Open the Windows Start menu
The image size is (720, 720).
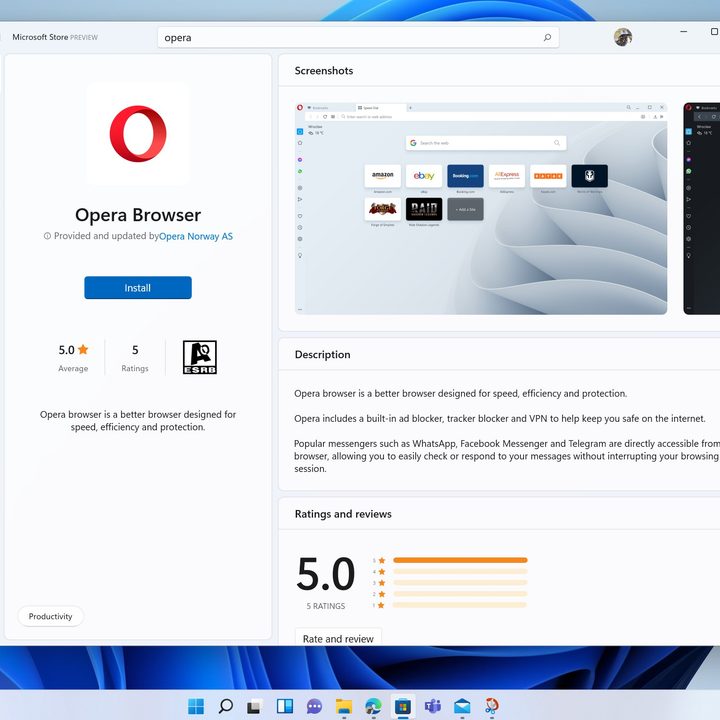(196, 706)
